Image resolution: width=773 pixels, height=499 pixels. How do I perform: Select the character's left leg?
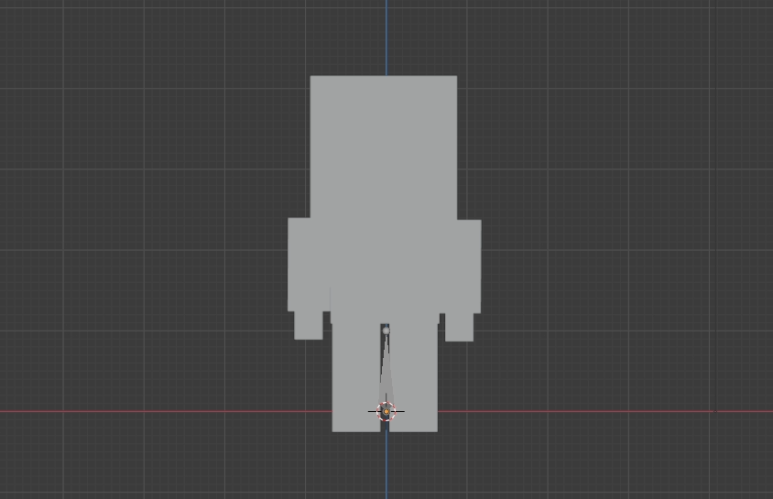coord(356,378)
